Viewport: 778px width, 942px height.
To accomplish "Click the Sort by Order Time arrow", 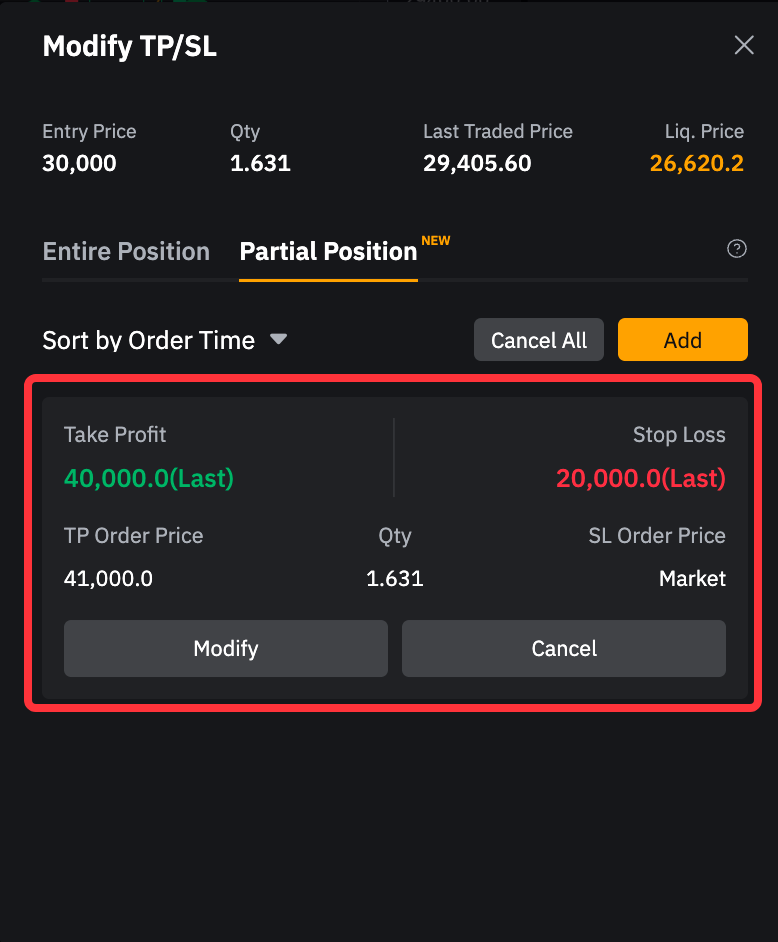I will click(279, 340).
